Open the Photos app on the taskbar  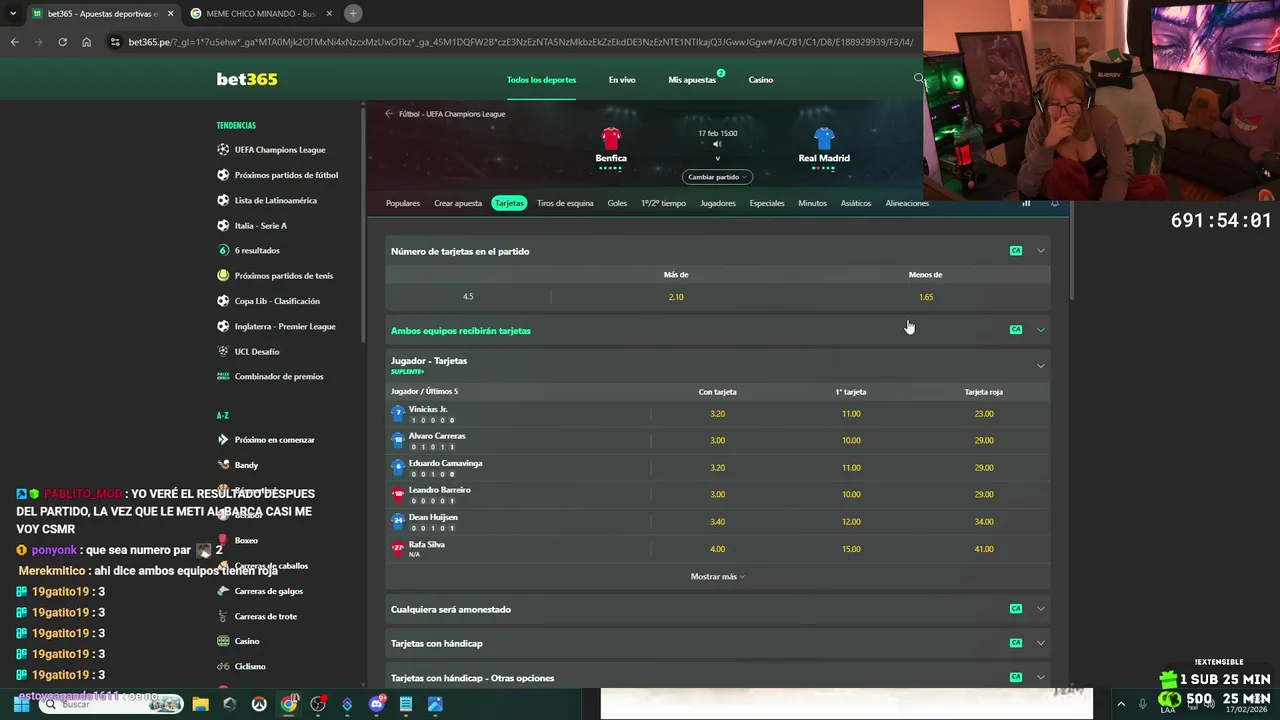click(x=435, y=704)
